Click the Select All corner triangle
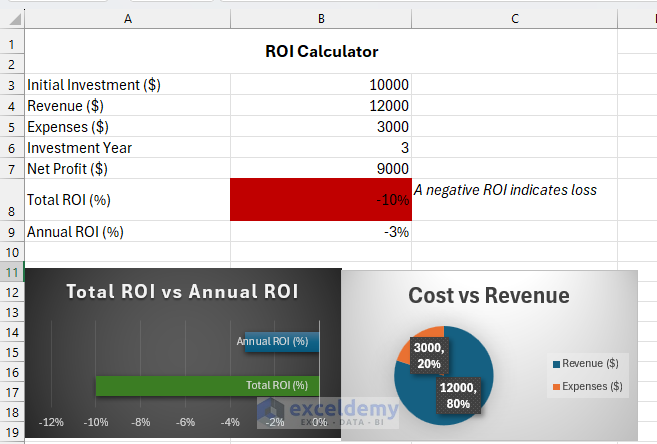This screenshot has width=657, height=444. click(x=15, y=19)
